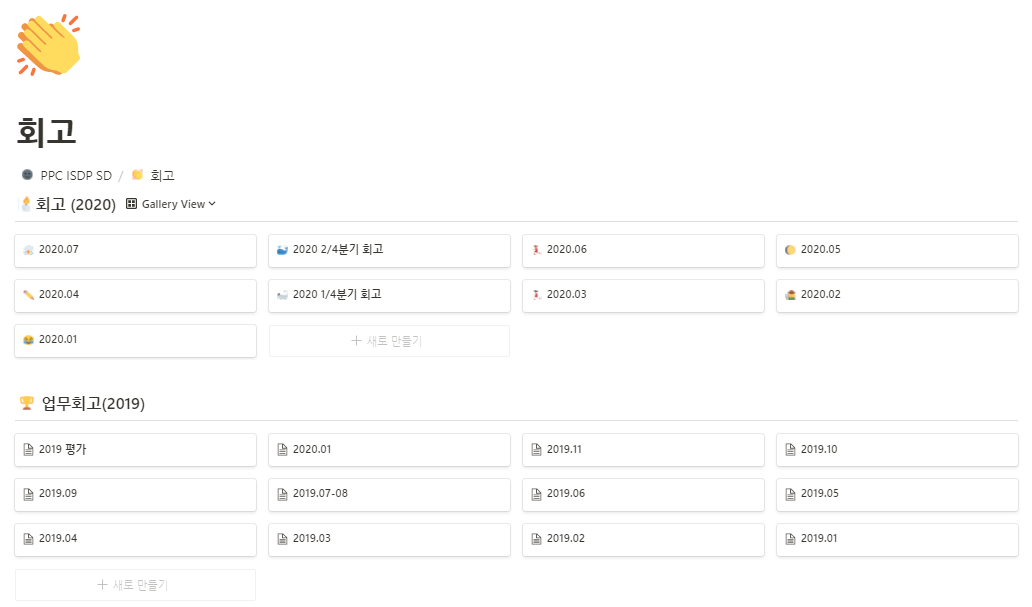This screenshot has width=1032, height=607.
Task: Open the 2019.07-08 page card
Action: click(x=389, y=494)
